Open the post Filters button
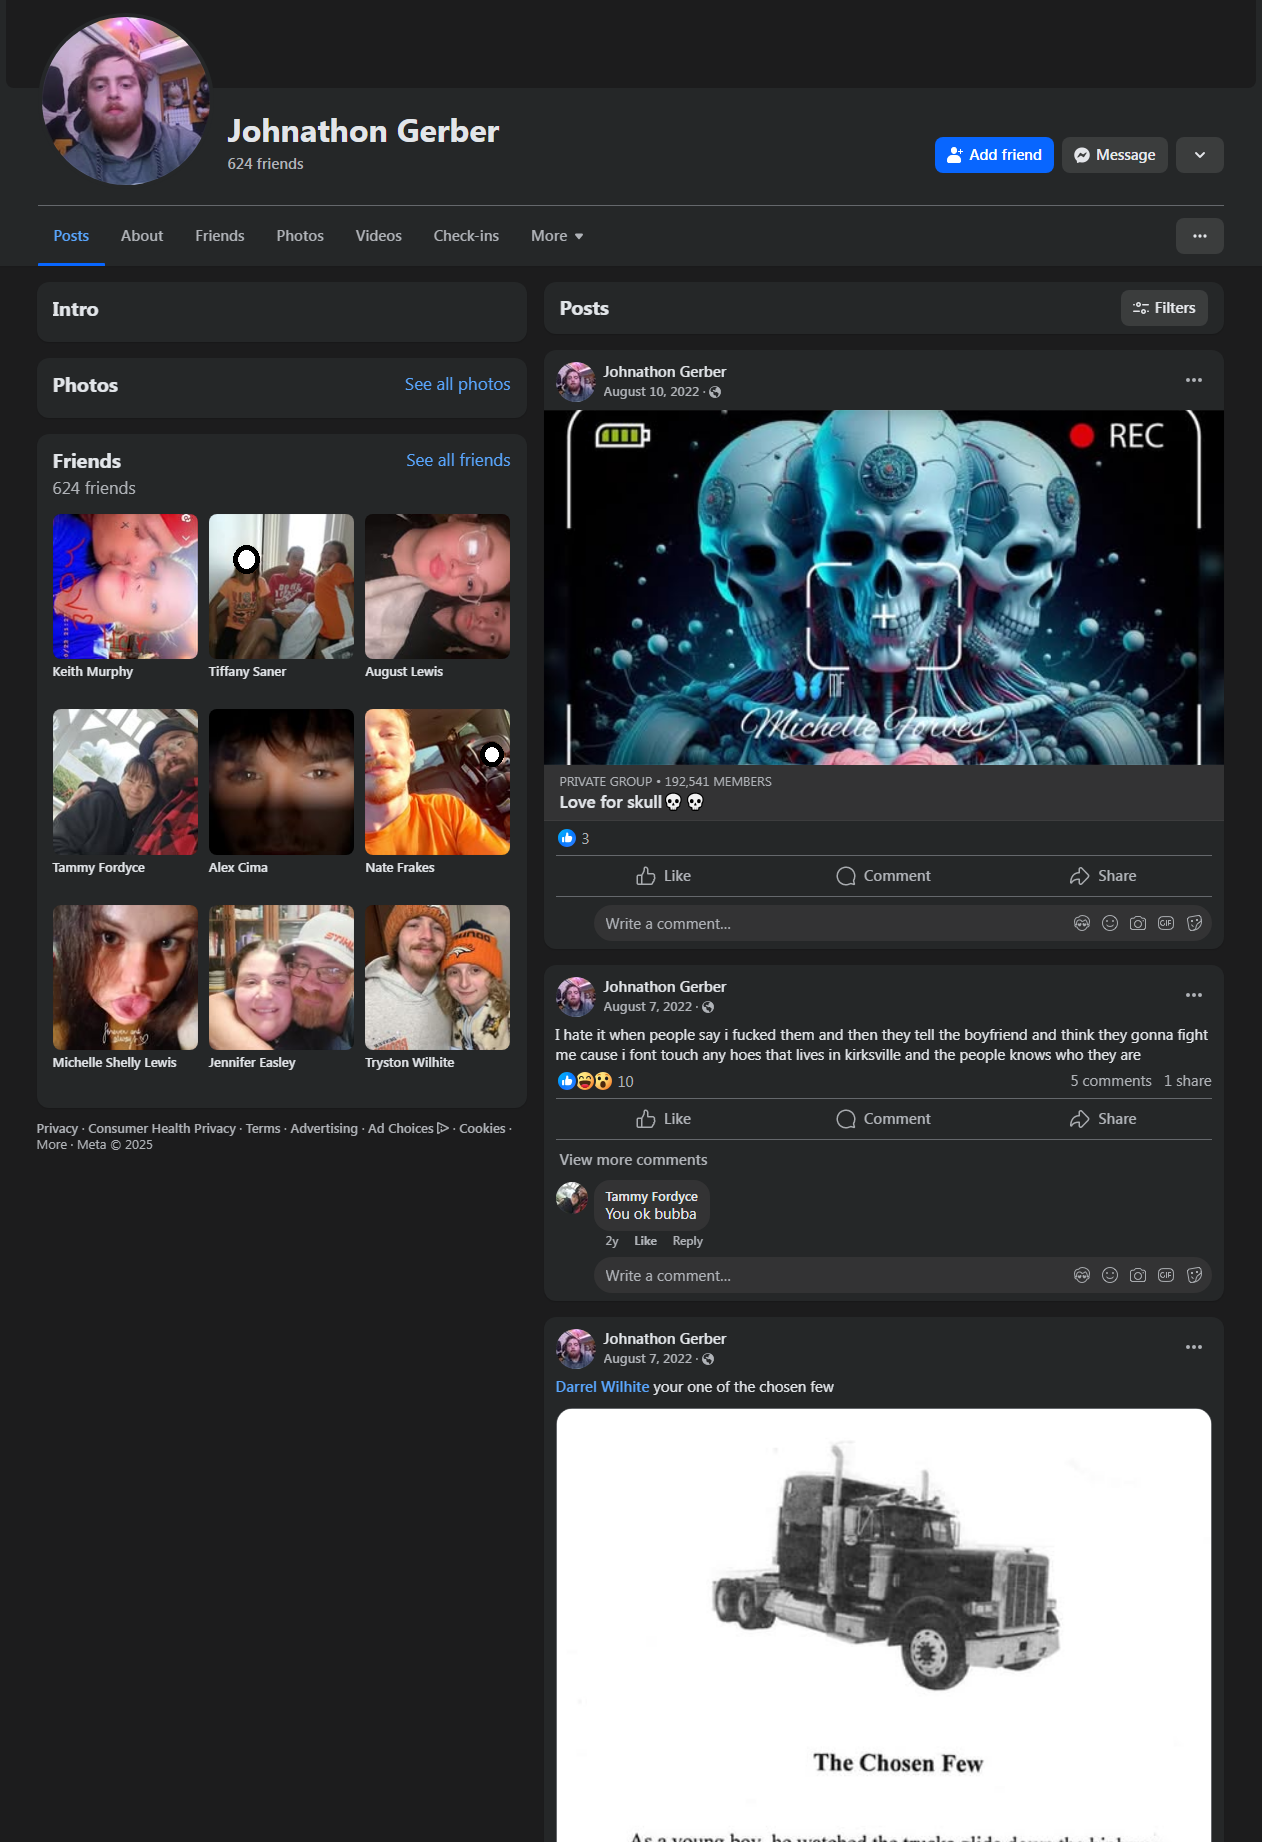 click(x=1164, y=308)
